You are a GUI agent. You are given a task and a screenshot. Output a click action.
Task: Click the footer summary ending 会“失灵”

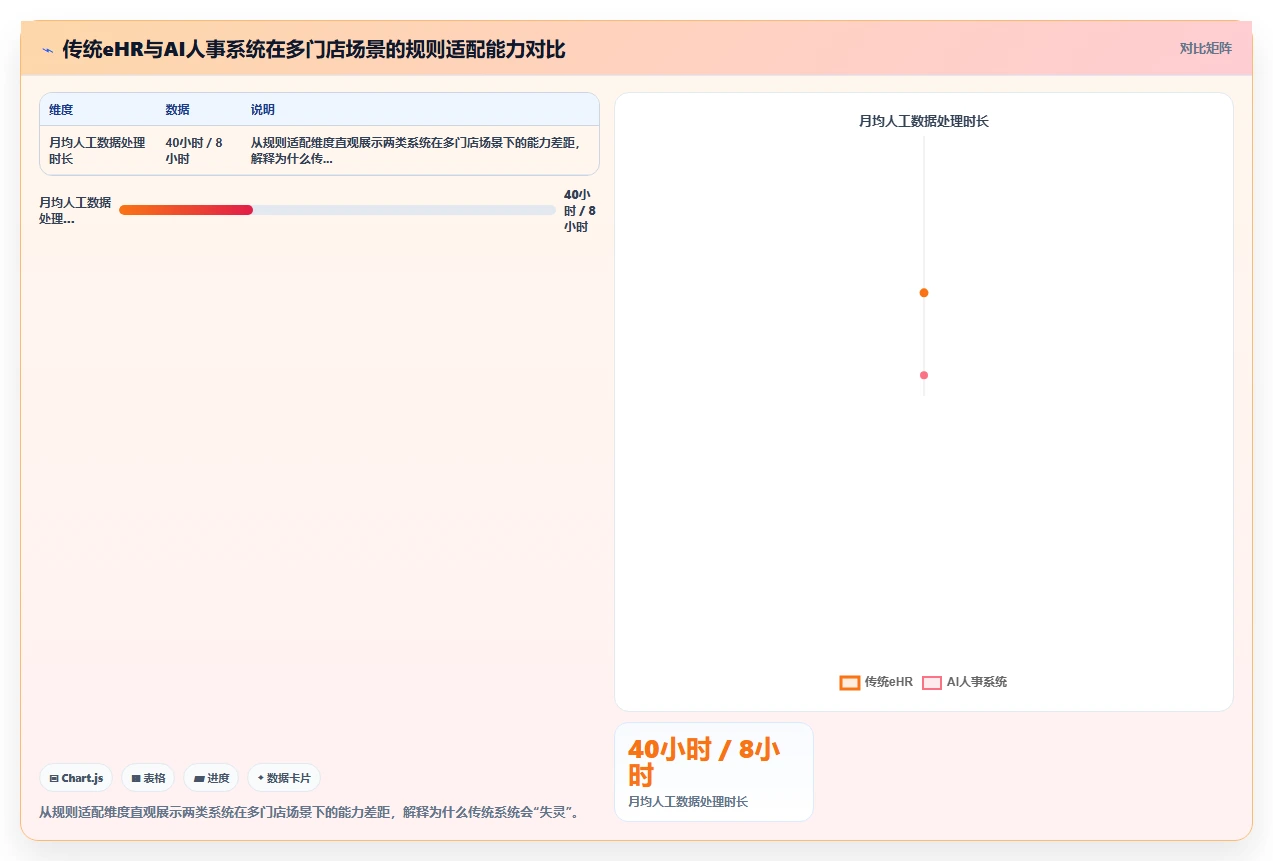[x=310, y=813]
